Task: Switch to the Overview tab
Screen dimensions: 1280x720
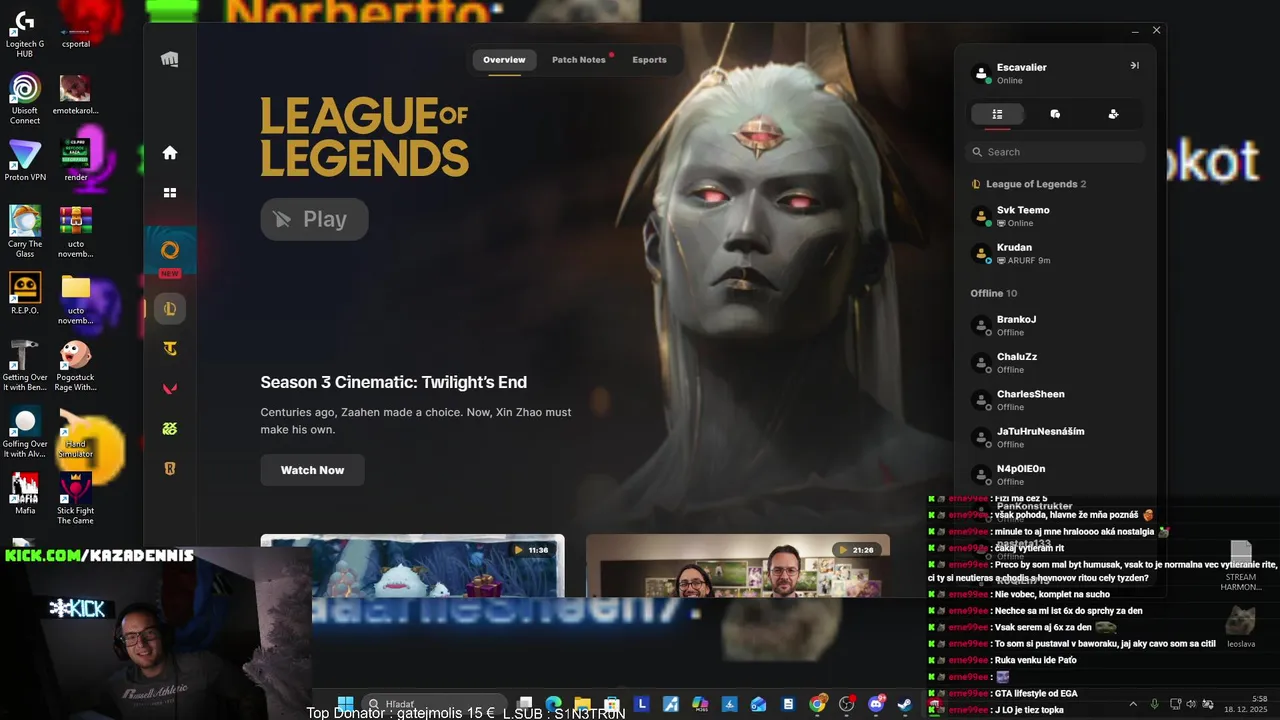Action: 504,60
